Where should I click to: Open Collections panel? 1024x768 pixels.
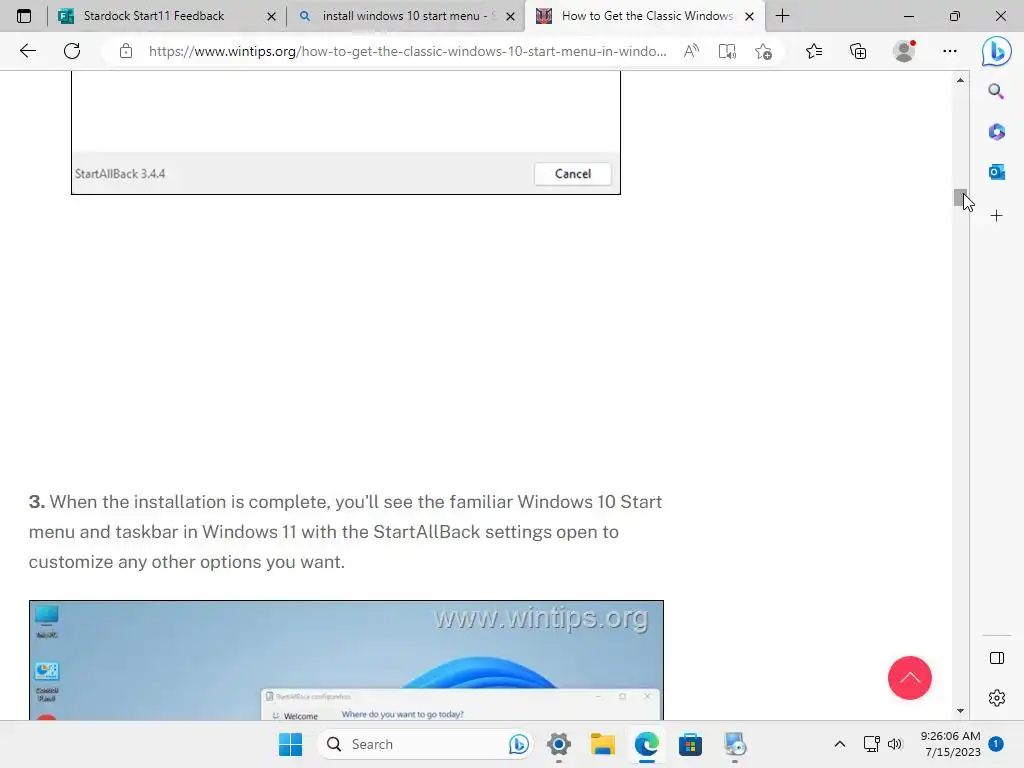(x=858, y=51)
